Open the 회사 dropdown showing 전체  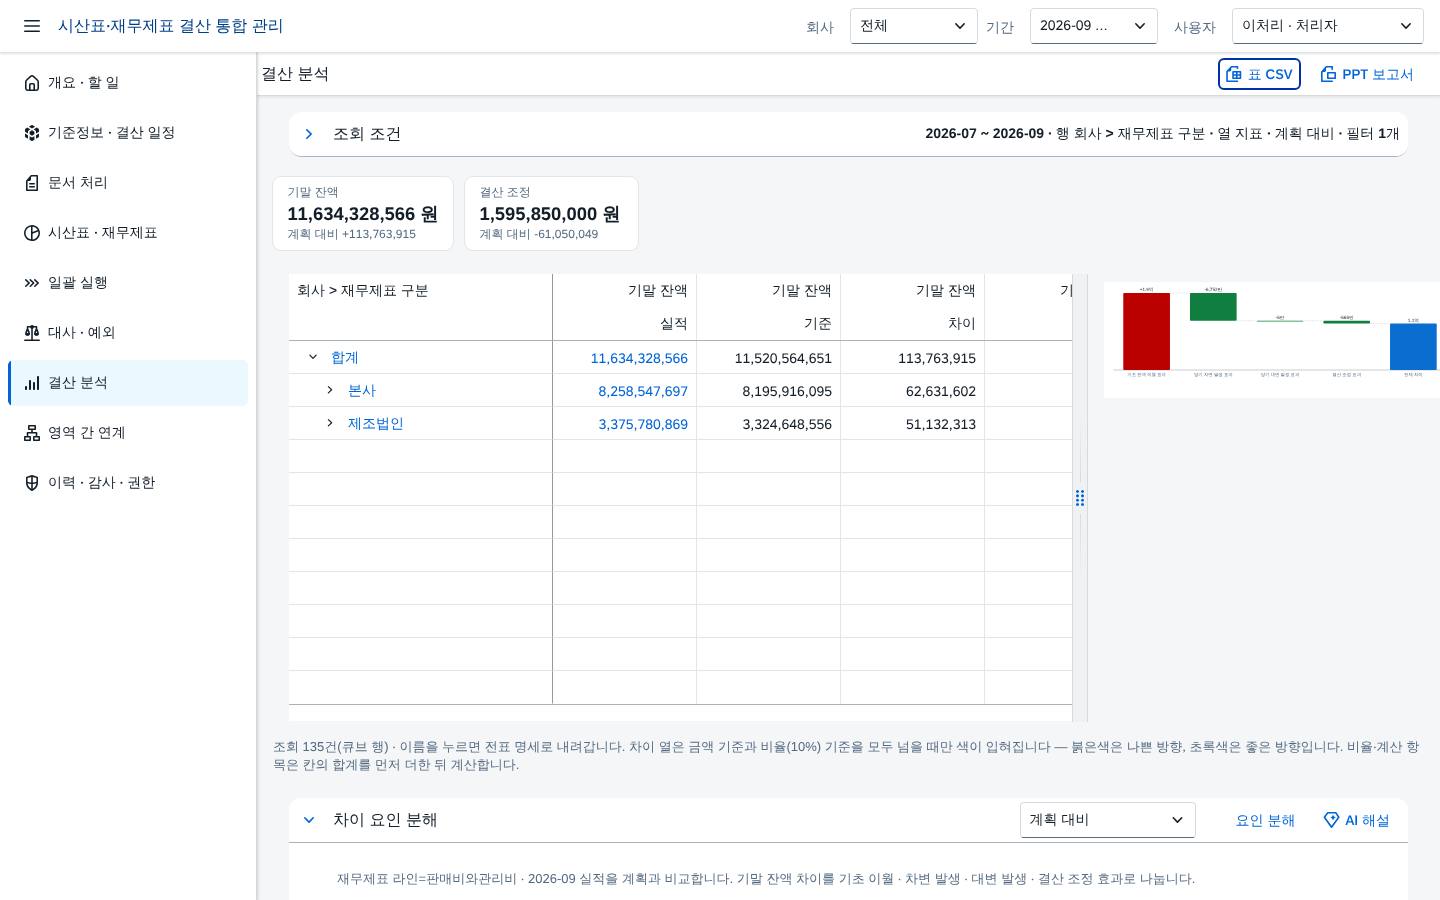914,26
